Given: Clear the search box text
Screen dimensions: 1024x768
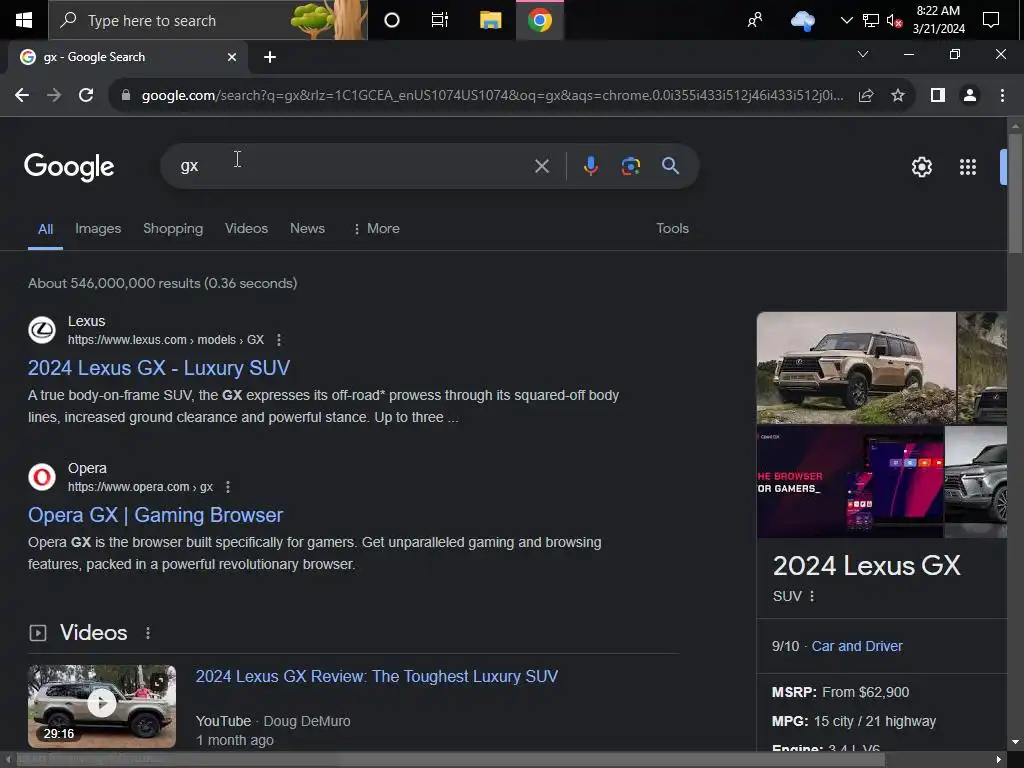Looking at the screenshot, I should 541,166.
